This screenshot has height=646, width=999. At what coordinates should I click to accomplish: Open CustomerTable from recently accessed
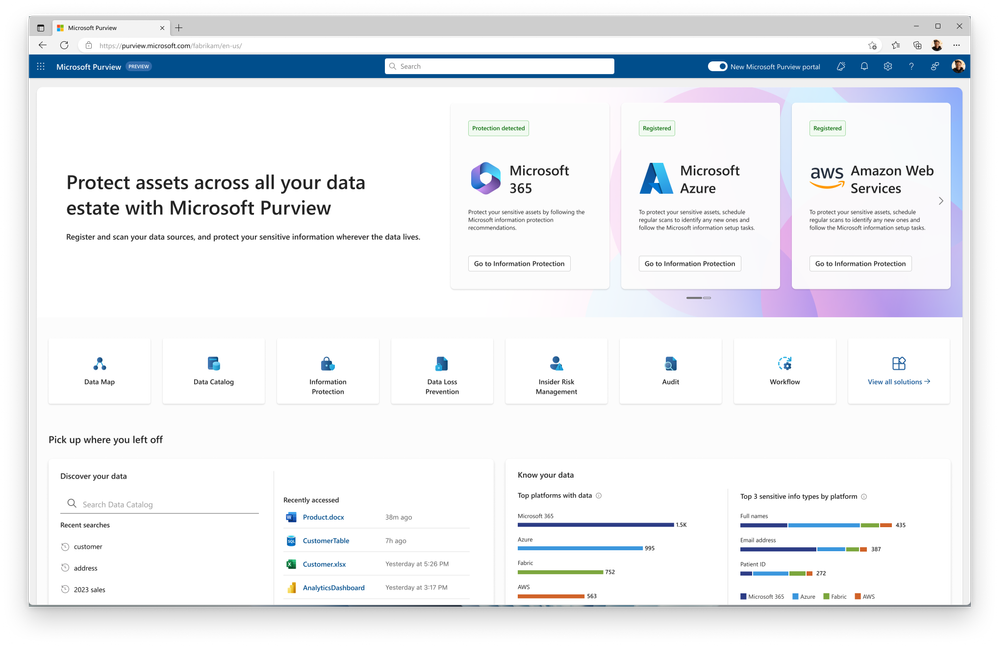click(x=326, y=541)
